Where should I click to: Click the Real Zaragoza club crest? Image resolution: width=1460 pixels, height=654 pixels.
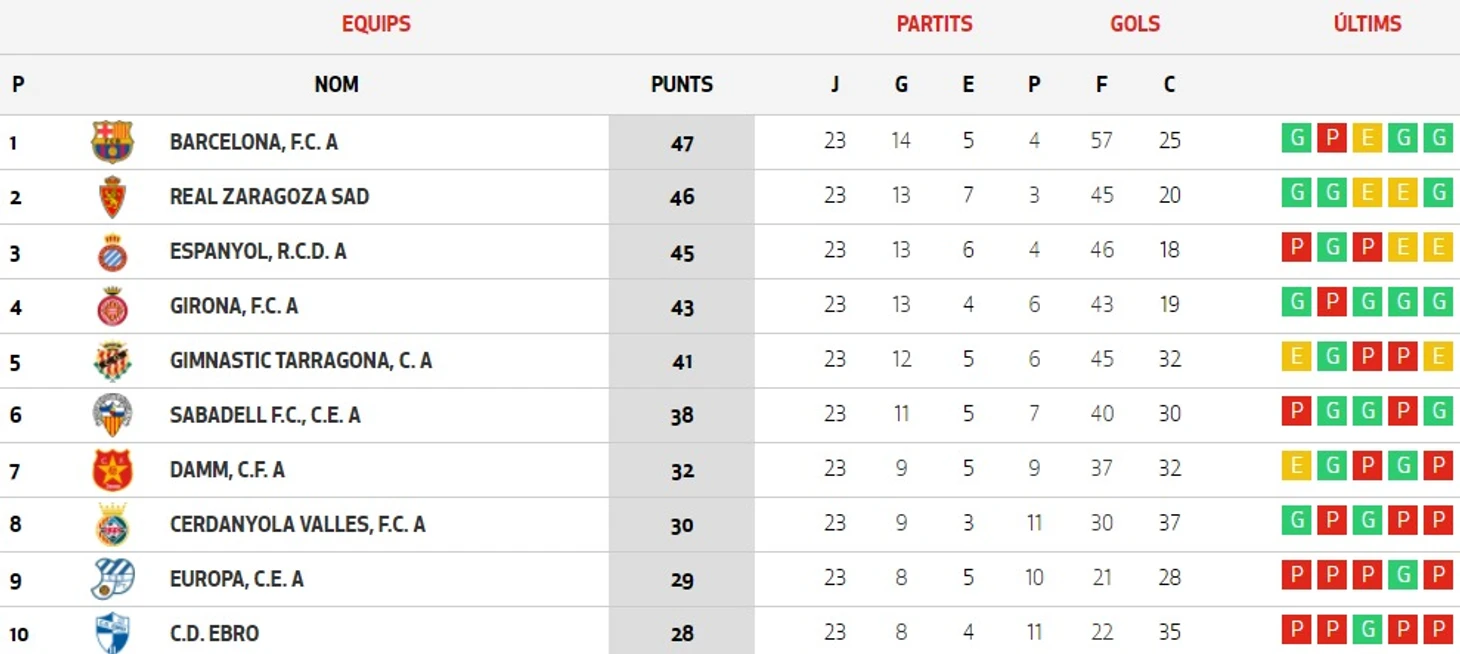pyautogui.click(x=112, y=197)
